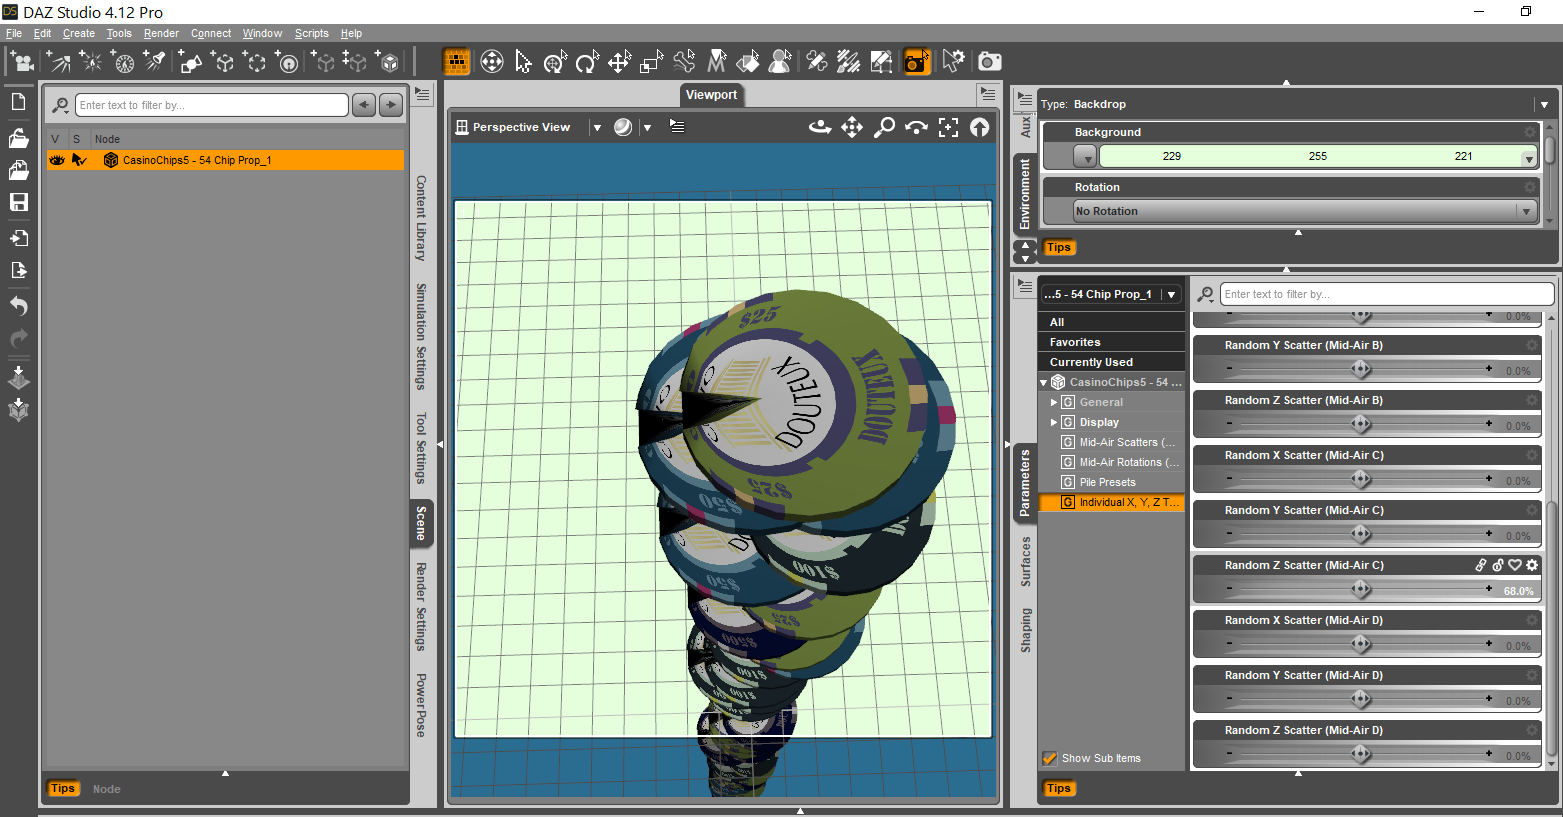Switch to the Content Library tab

(421, 218)
